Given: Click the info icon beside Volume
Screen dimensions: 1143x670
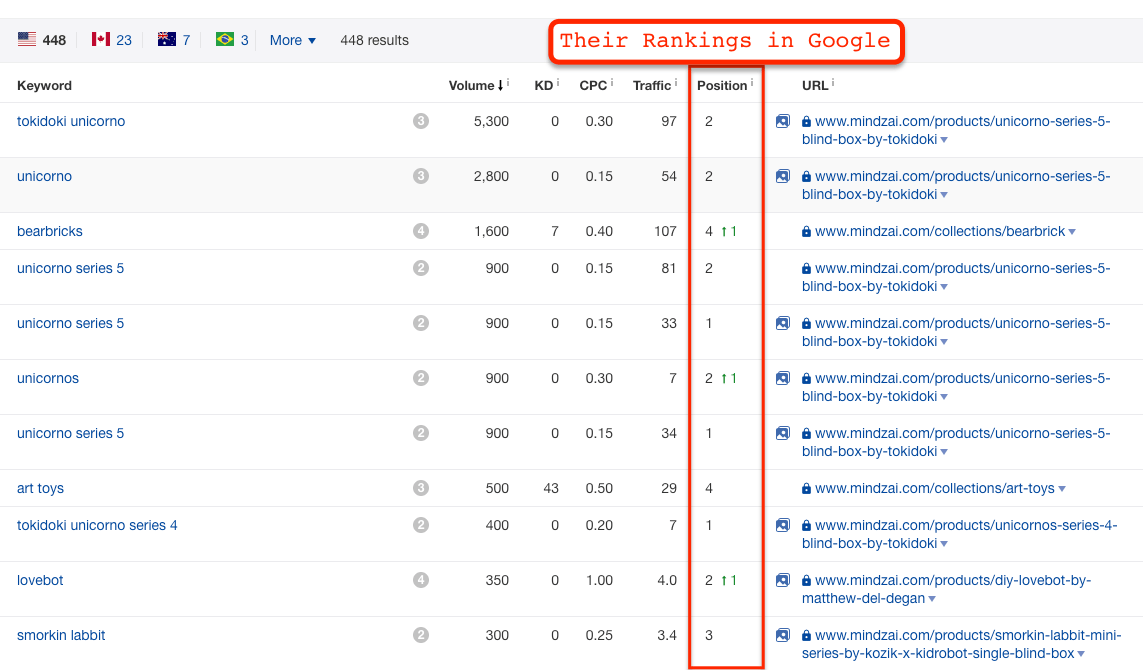Looking at the screenshot, I should click(508, 82).
